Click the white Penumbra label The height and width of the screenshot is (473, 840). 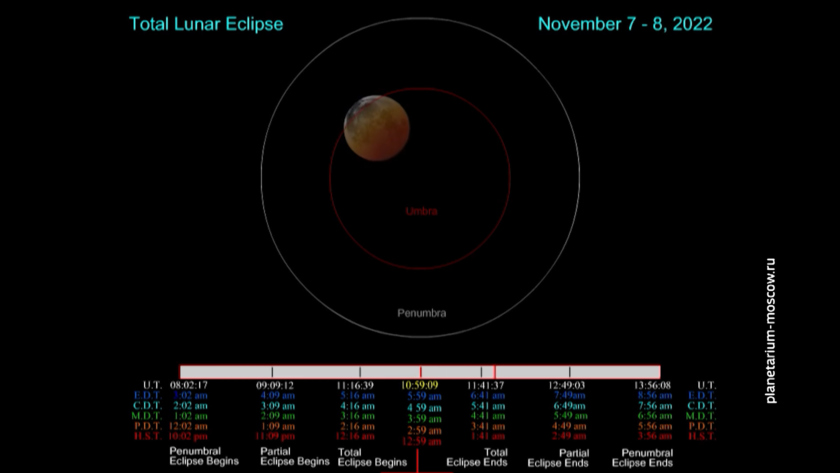coord(421,313)
